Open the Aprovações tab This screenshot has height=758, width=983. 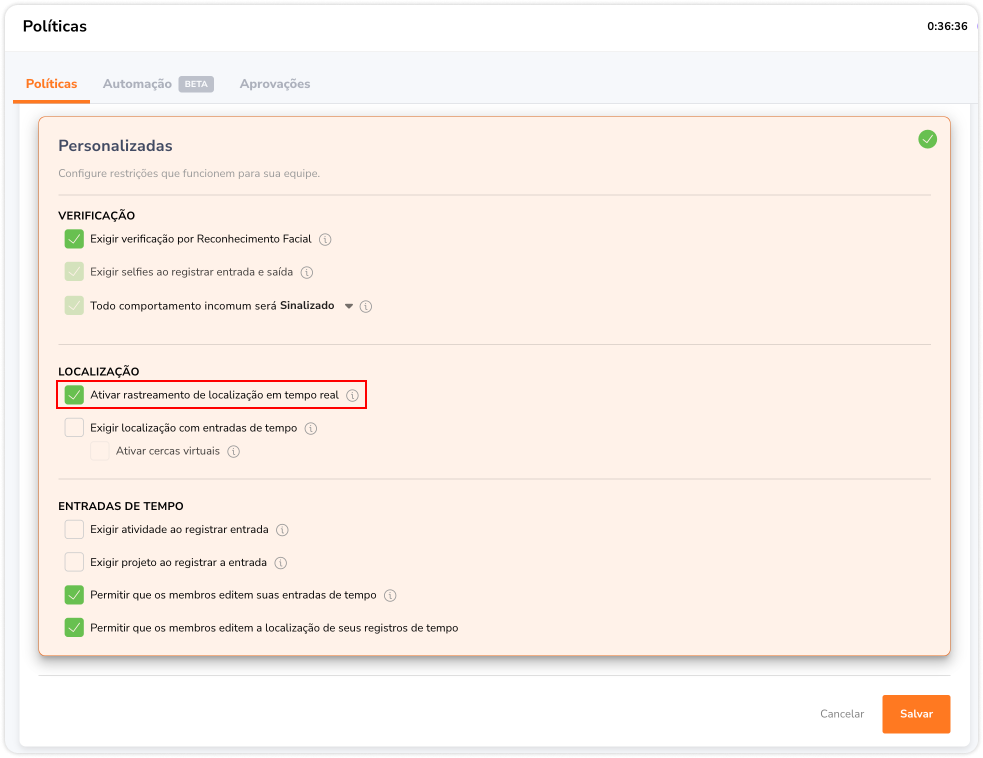275,84
